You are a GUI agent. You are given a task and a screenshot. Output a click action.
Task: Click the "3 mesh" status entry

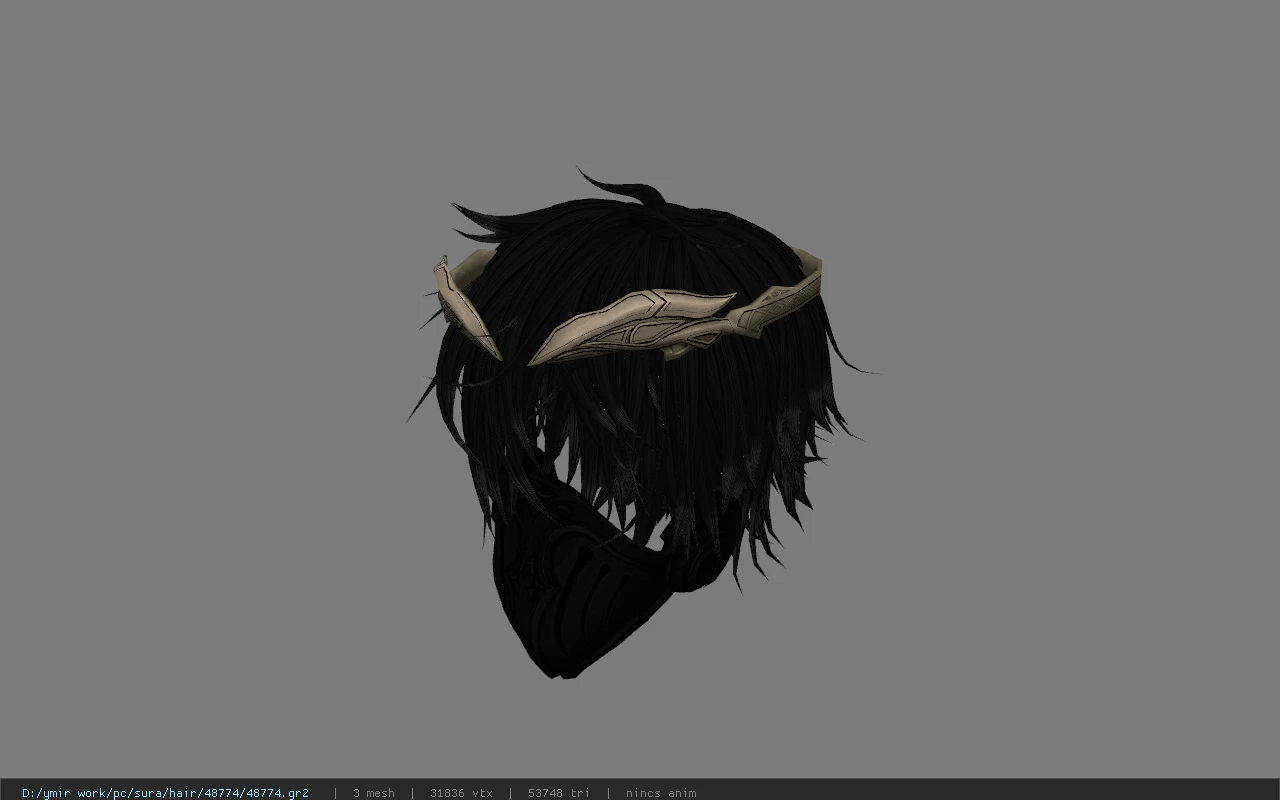(x=374, y=793)
